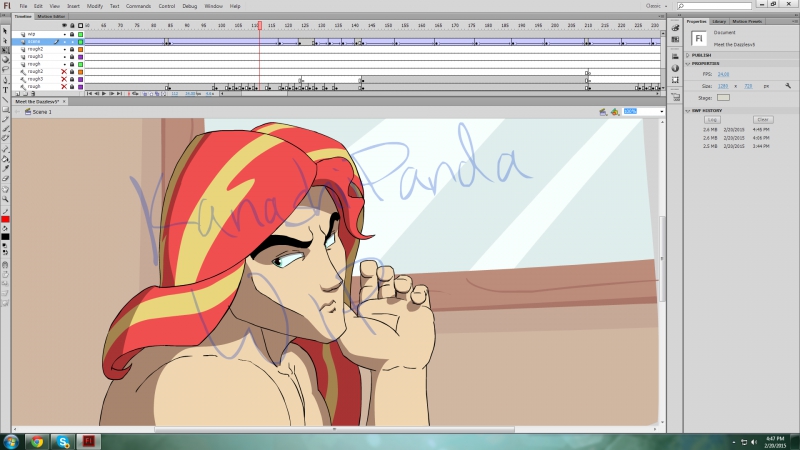Select the Selection arrow tool

[x=5, y=31]
